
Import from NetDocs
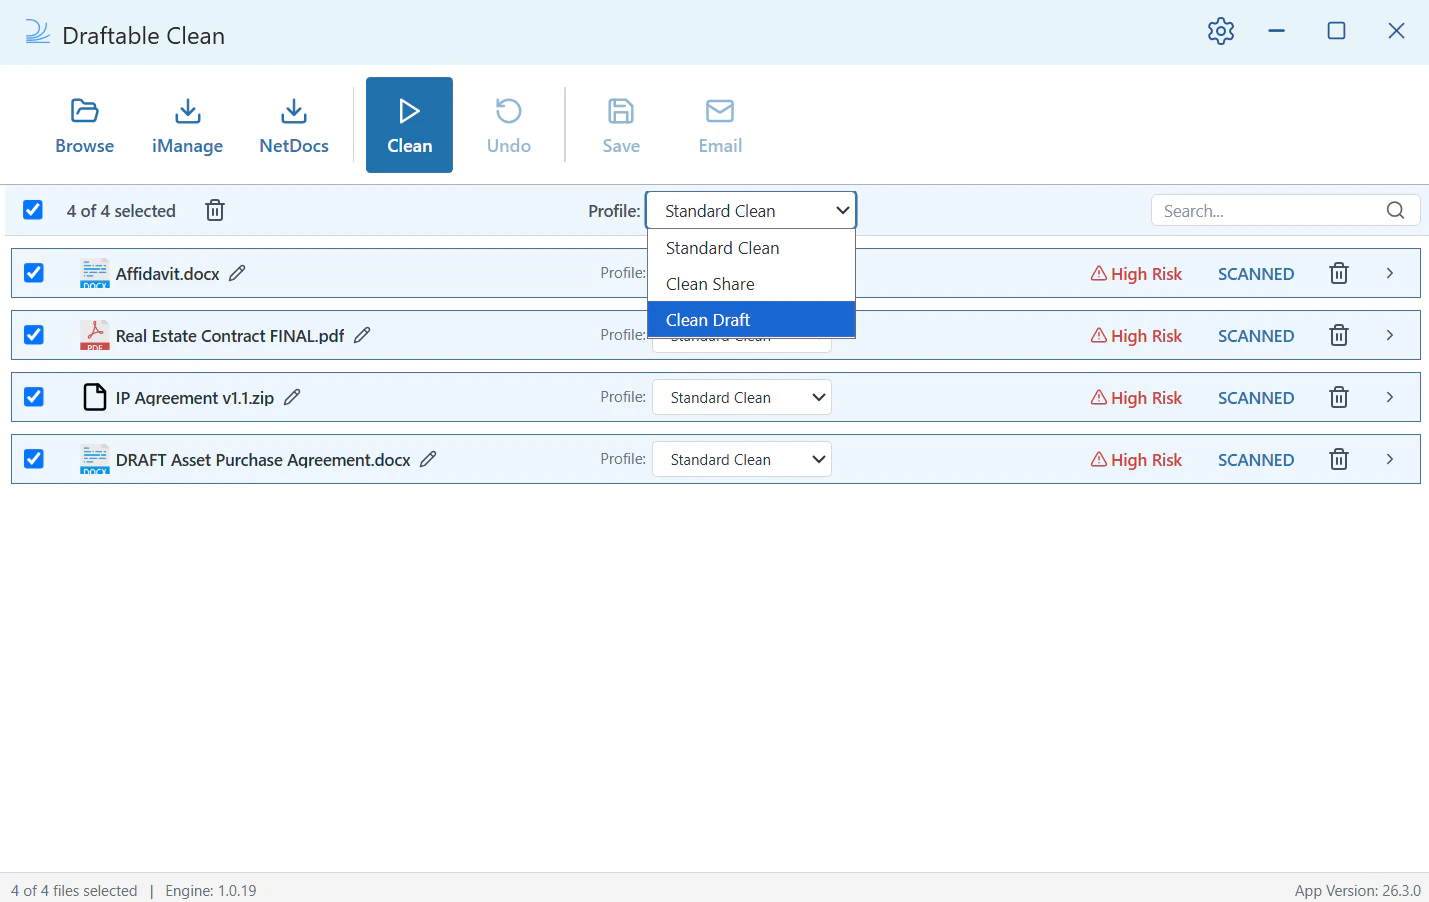tap(294, 125)
